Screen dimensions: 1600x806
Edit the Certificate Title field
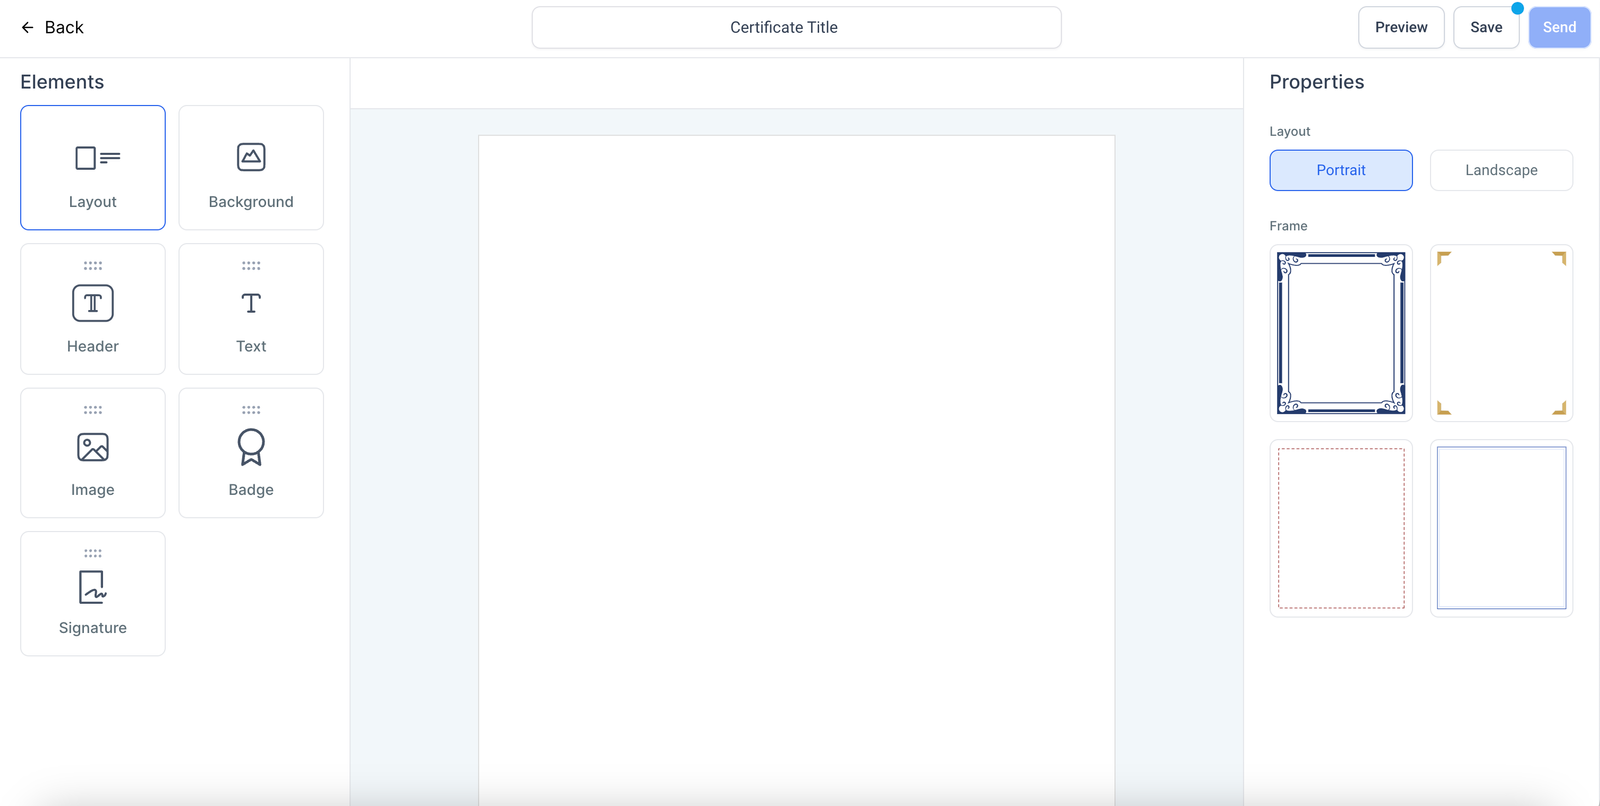coord(796,27)
